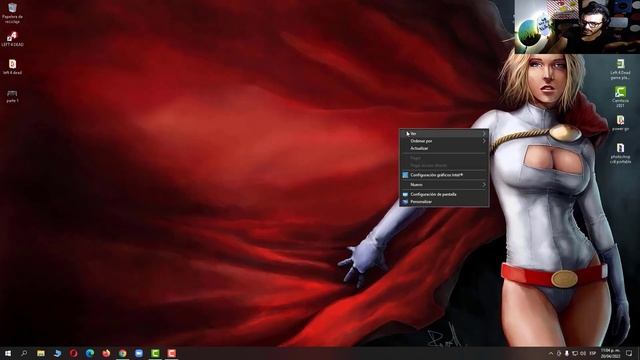The image size is (640, 360).
Task: Select the Papelera de reciclaje desktop icon
Action: [12, 12]
